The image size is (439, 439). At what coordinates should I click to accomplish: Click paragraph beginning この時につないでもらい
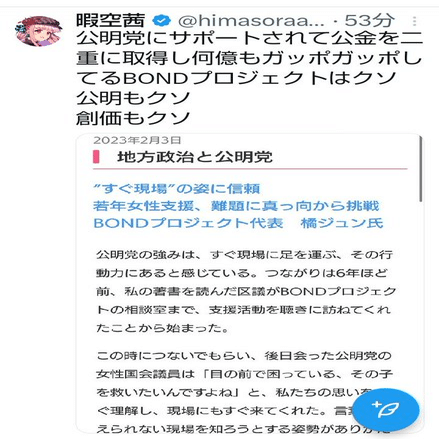244,392
